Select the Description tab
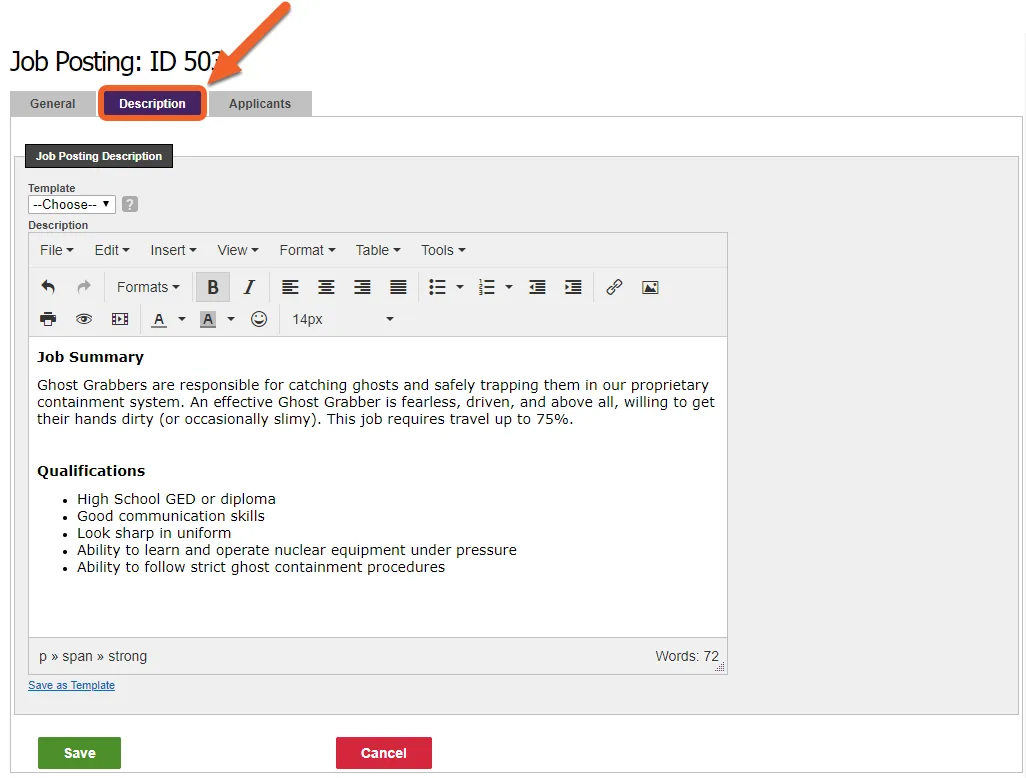Image resolution: width=1026 pixels, height=778 pixels. tap(152, 103)
